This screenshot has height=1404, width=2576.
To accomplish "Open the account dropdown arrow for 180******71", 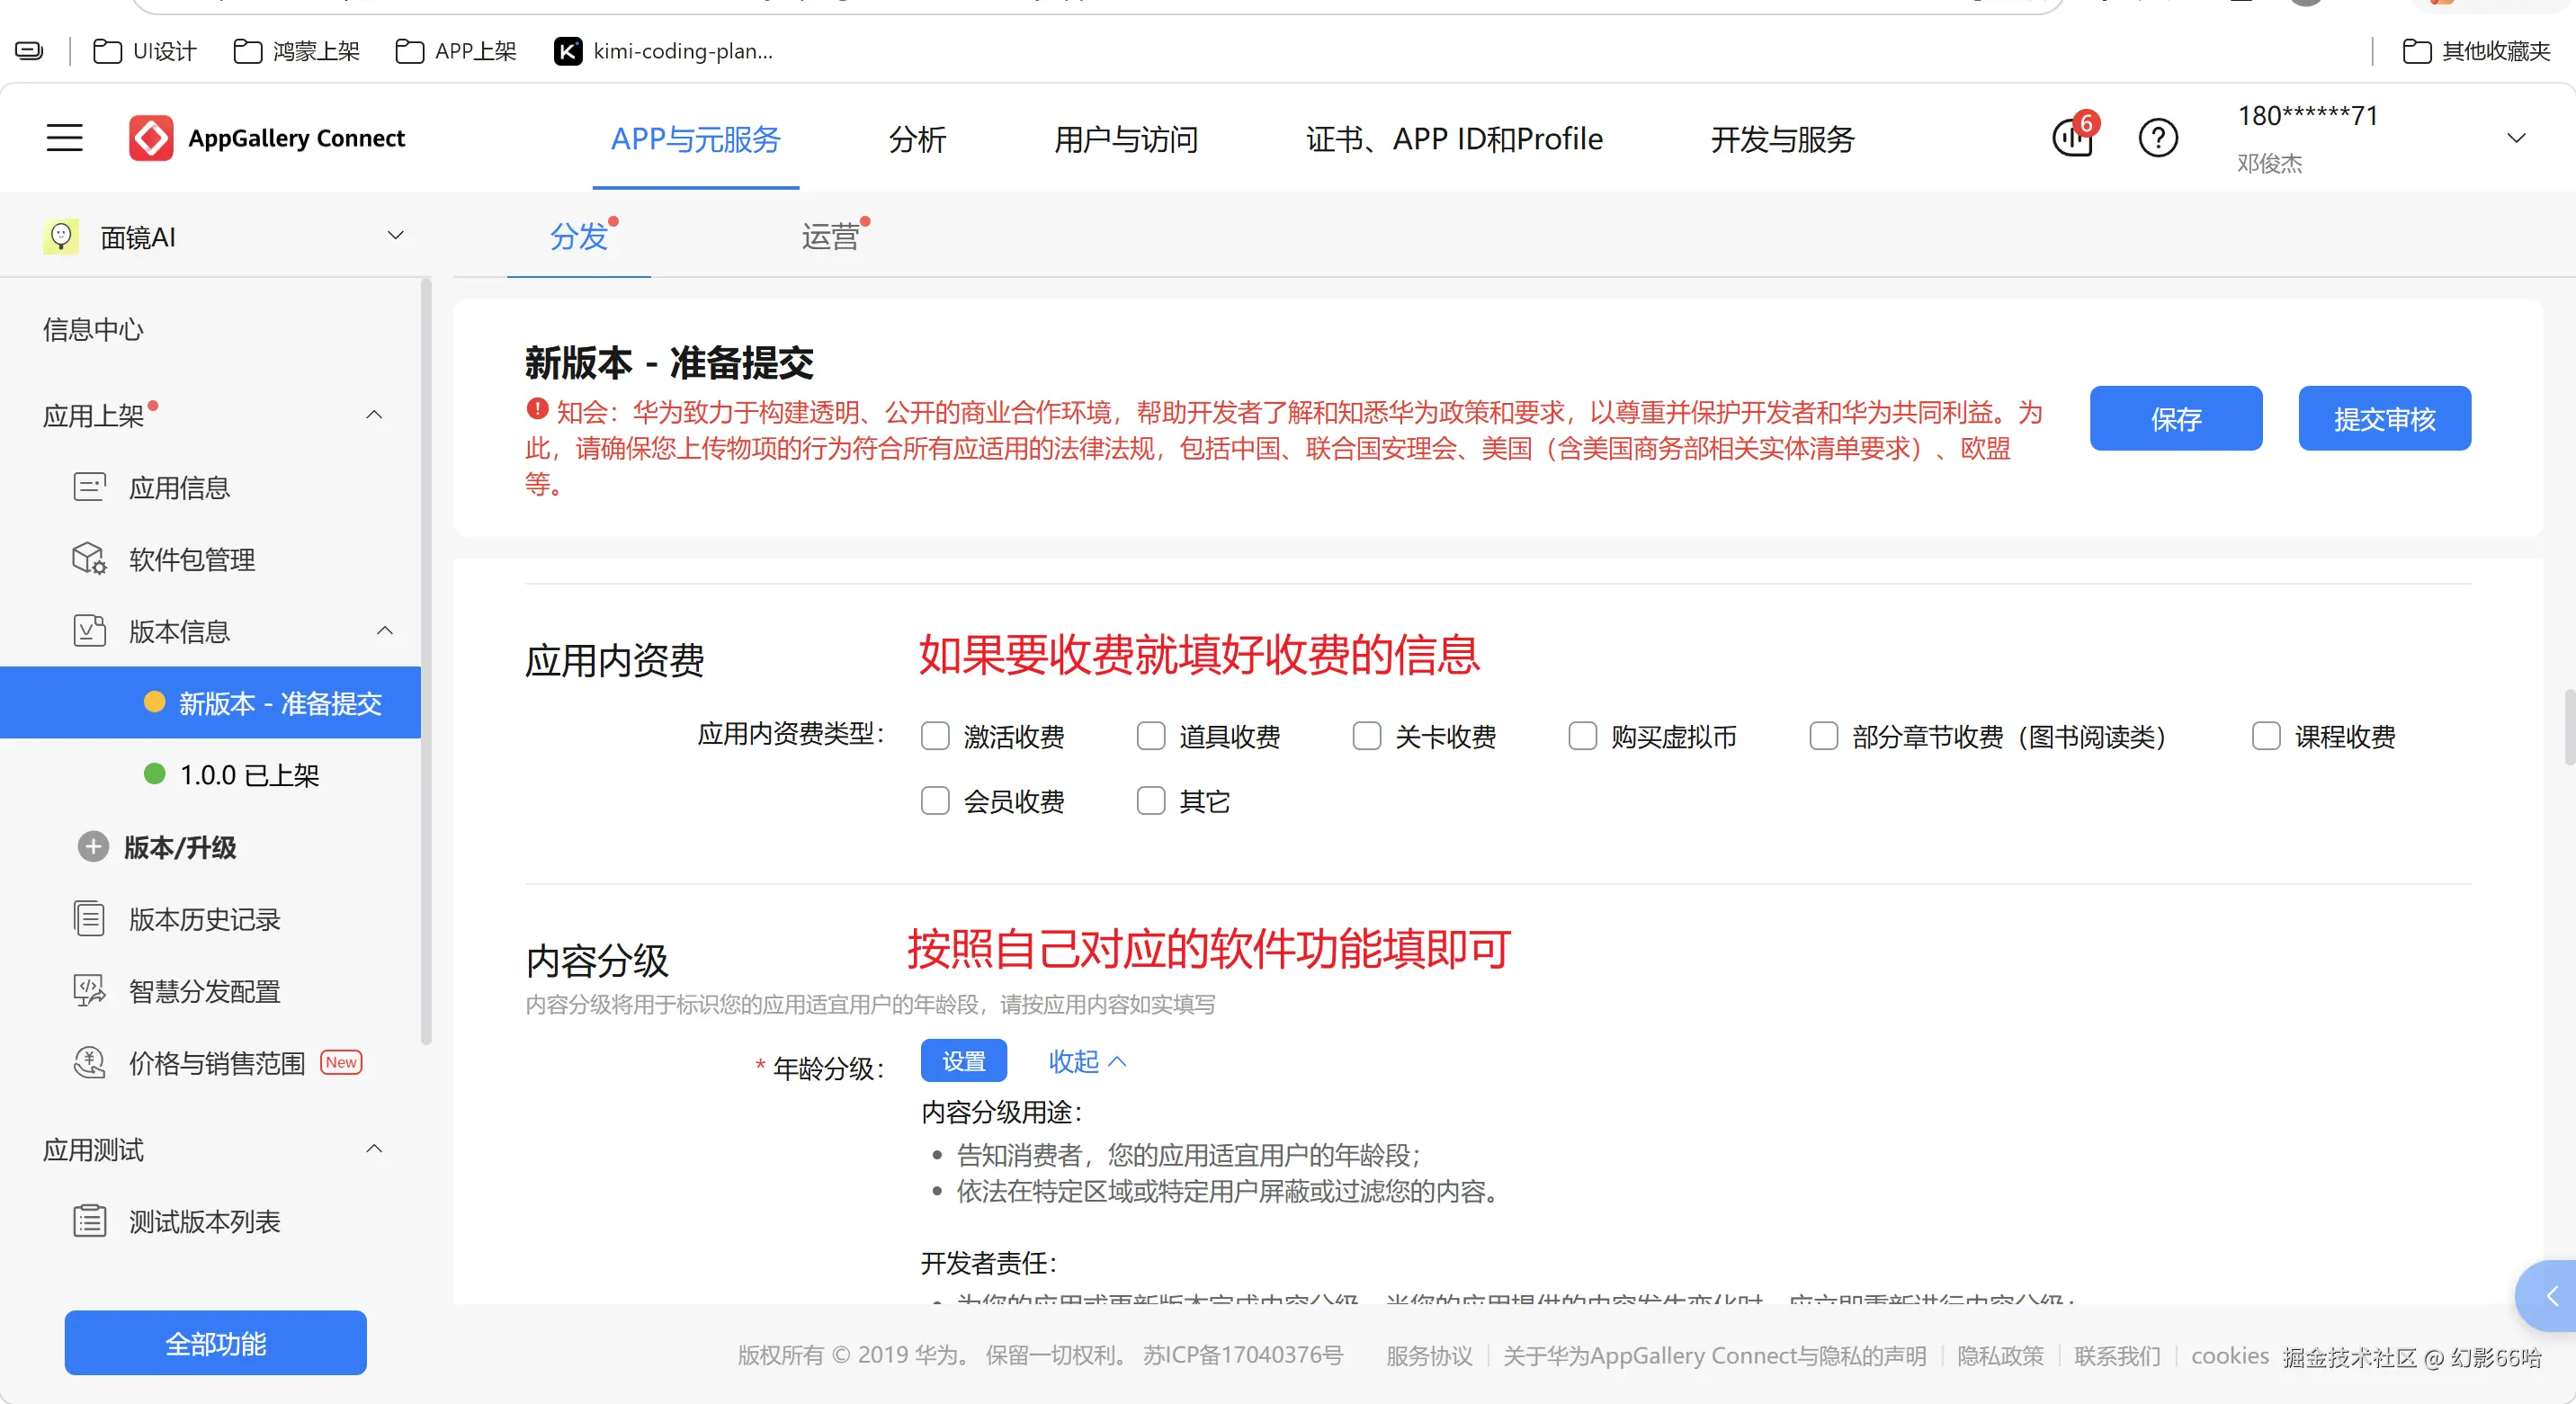I will click(2516, 138).
